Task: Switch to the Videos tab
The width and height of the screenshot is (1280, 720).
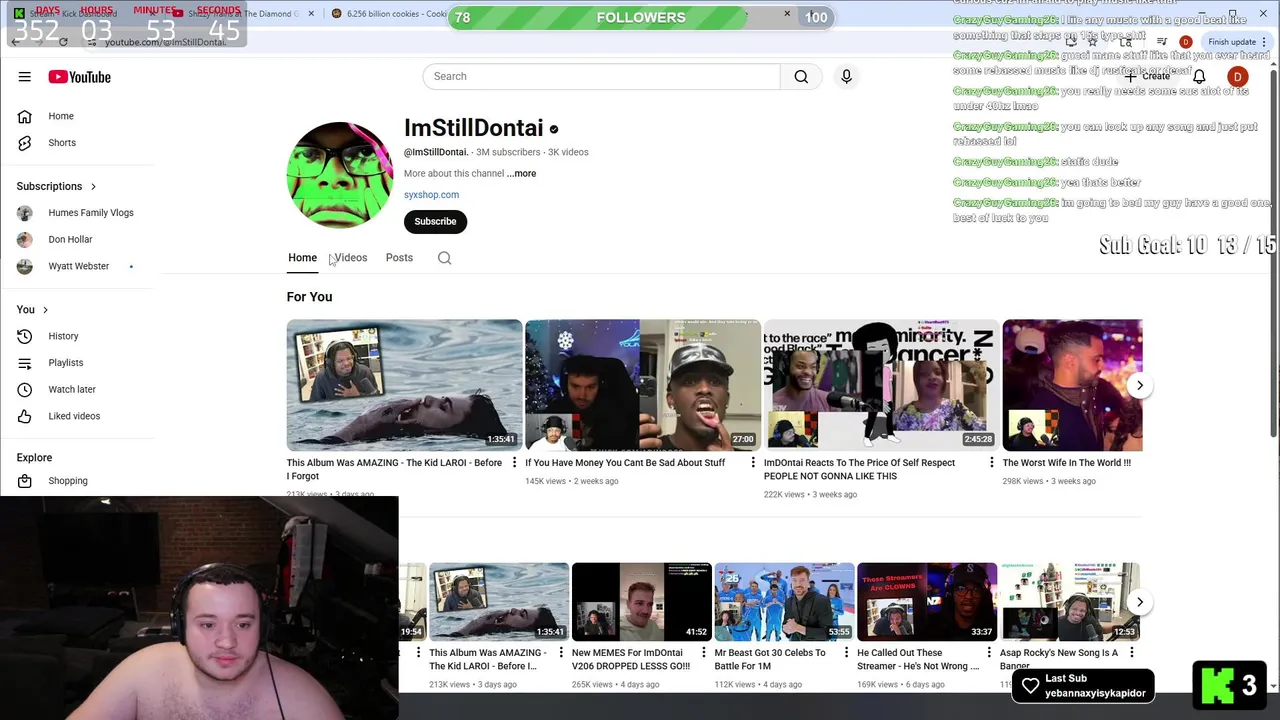Action: coord(351,258)
